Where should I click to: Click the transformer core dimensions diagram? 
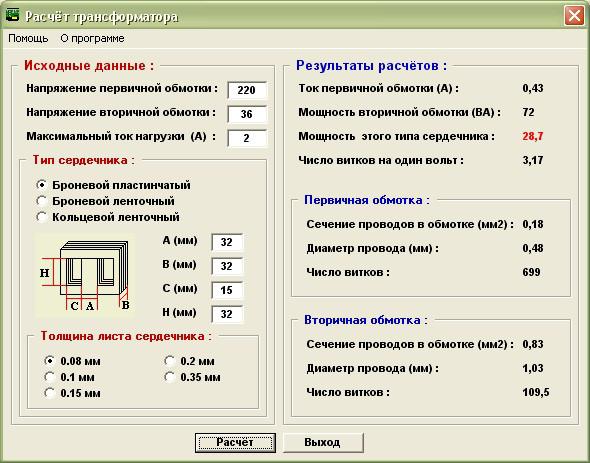(x=85, y=276)
